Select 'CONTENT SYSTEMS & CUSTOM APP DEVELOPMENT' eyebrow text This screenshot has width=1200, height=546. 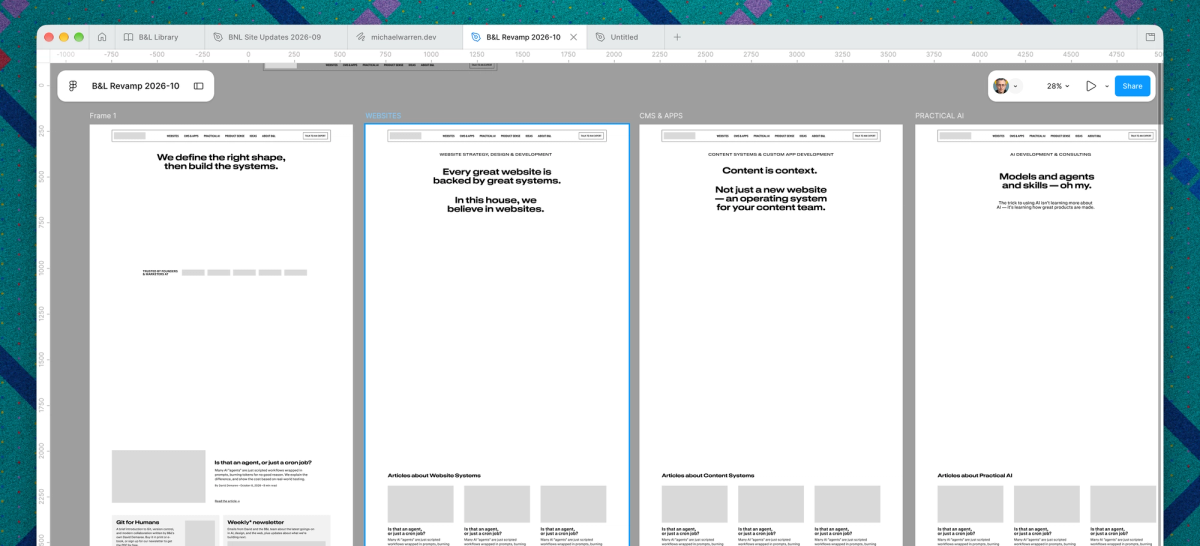[x=770, y=154]
